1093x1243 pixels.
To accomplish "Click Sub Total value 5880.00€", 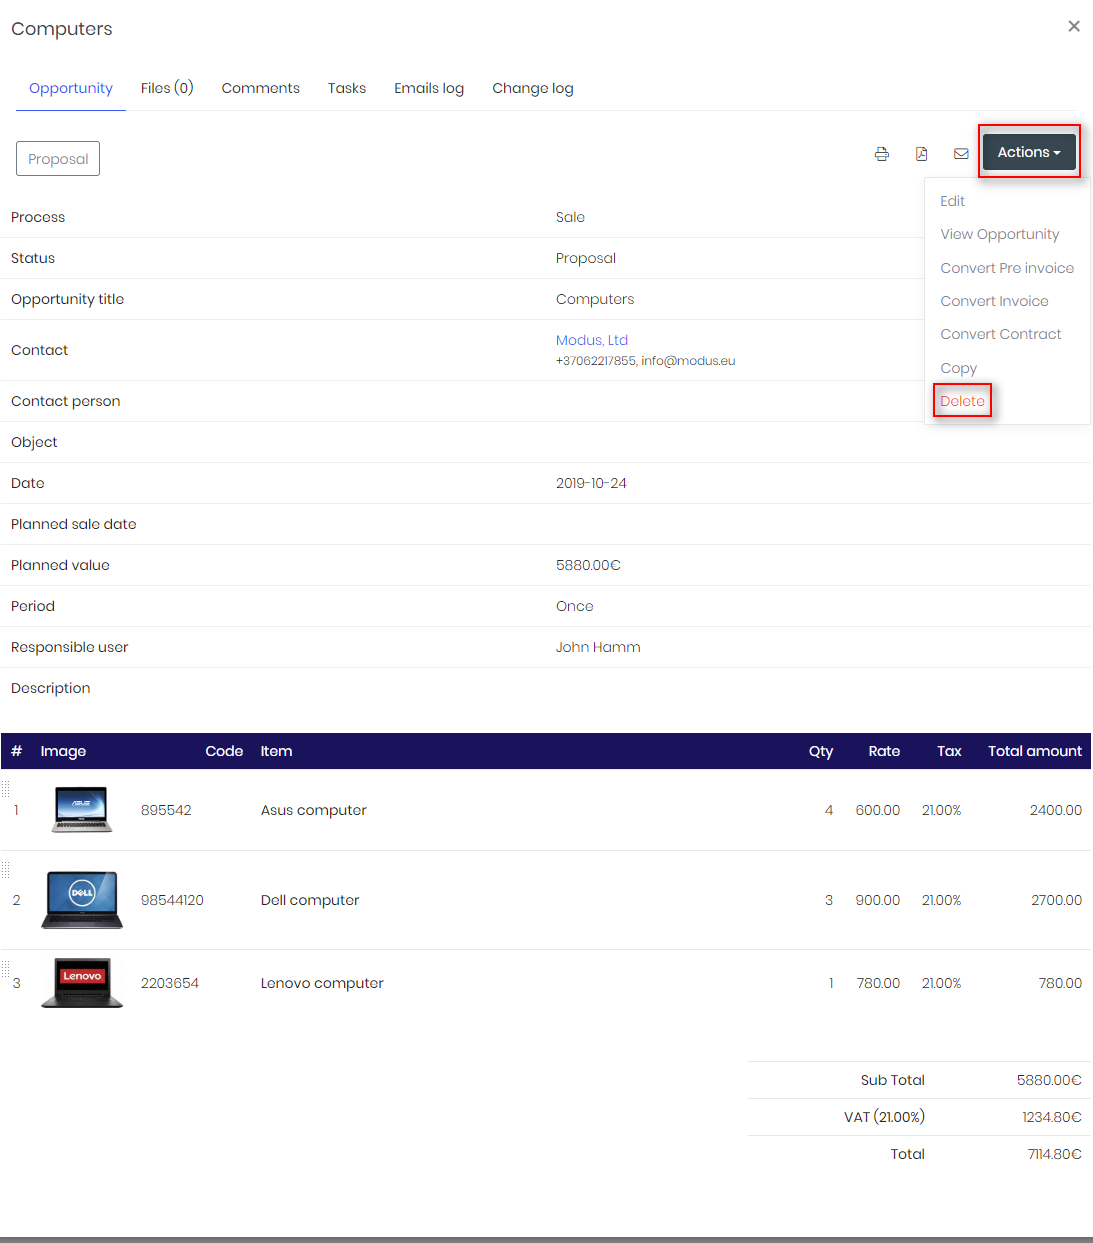I will 1049,1080.
